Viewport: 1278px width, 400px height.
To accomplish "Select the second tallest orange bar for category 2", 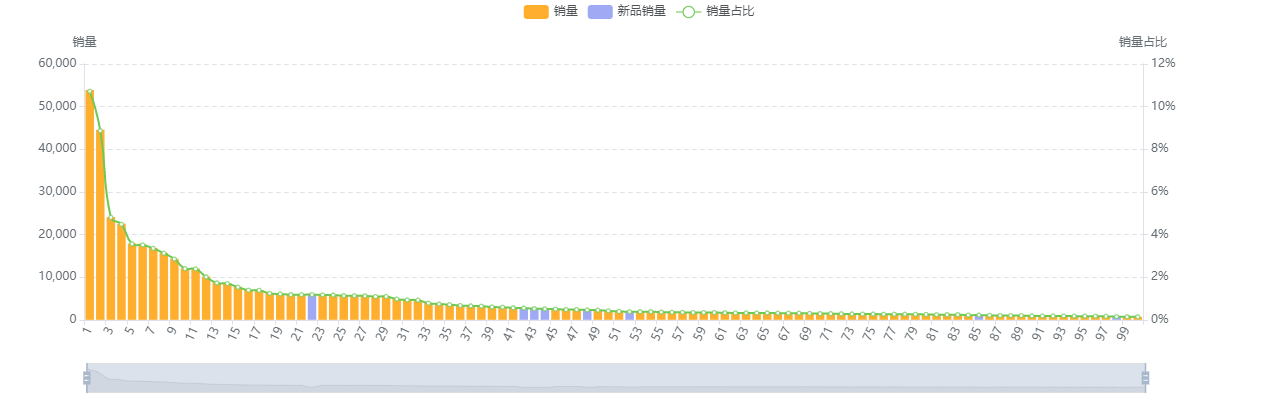I will 100,225.
